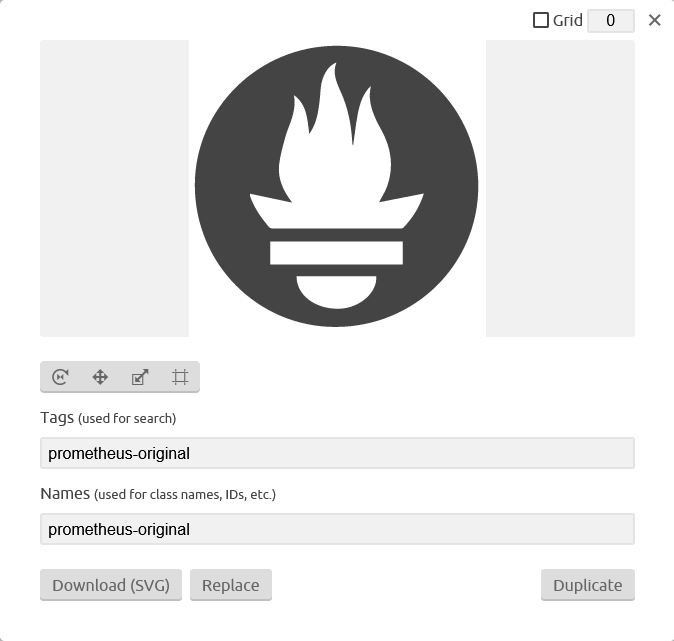Select the Scale tool icon

pyautogui.click(x=140, y=377)
